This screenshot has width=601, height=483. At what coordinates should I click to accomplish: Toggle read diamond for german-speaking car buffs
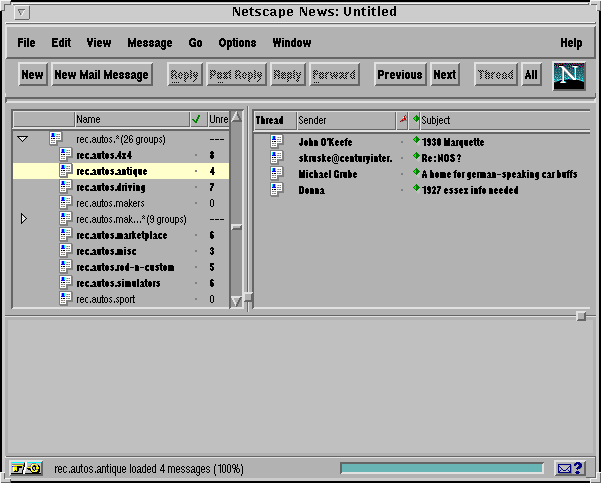(416, 172)
